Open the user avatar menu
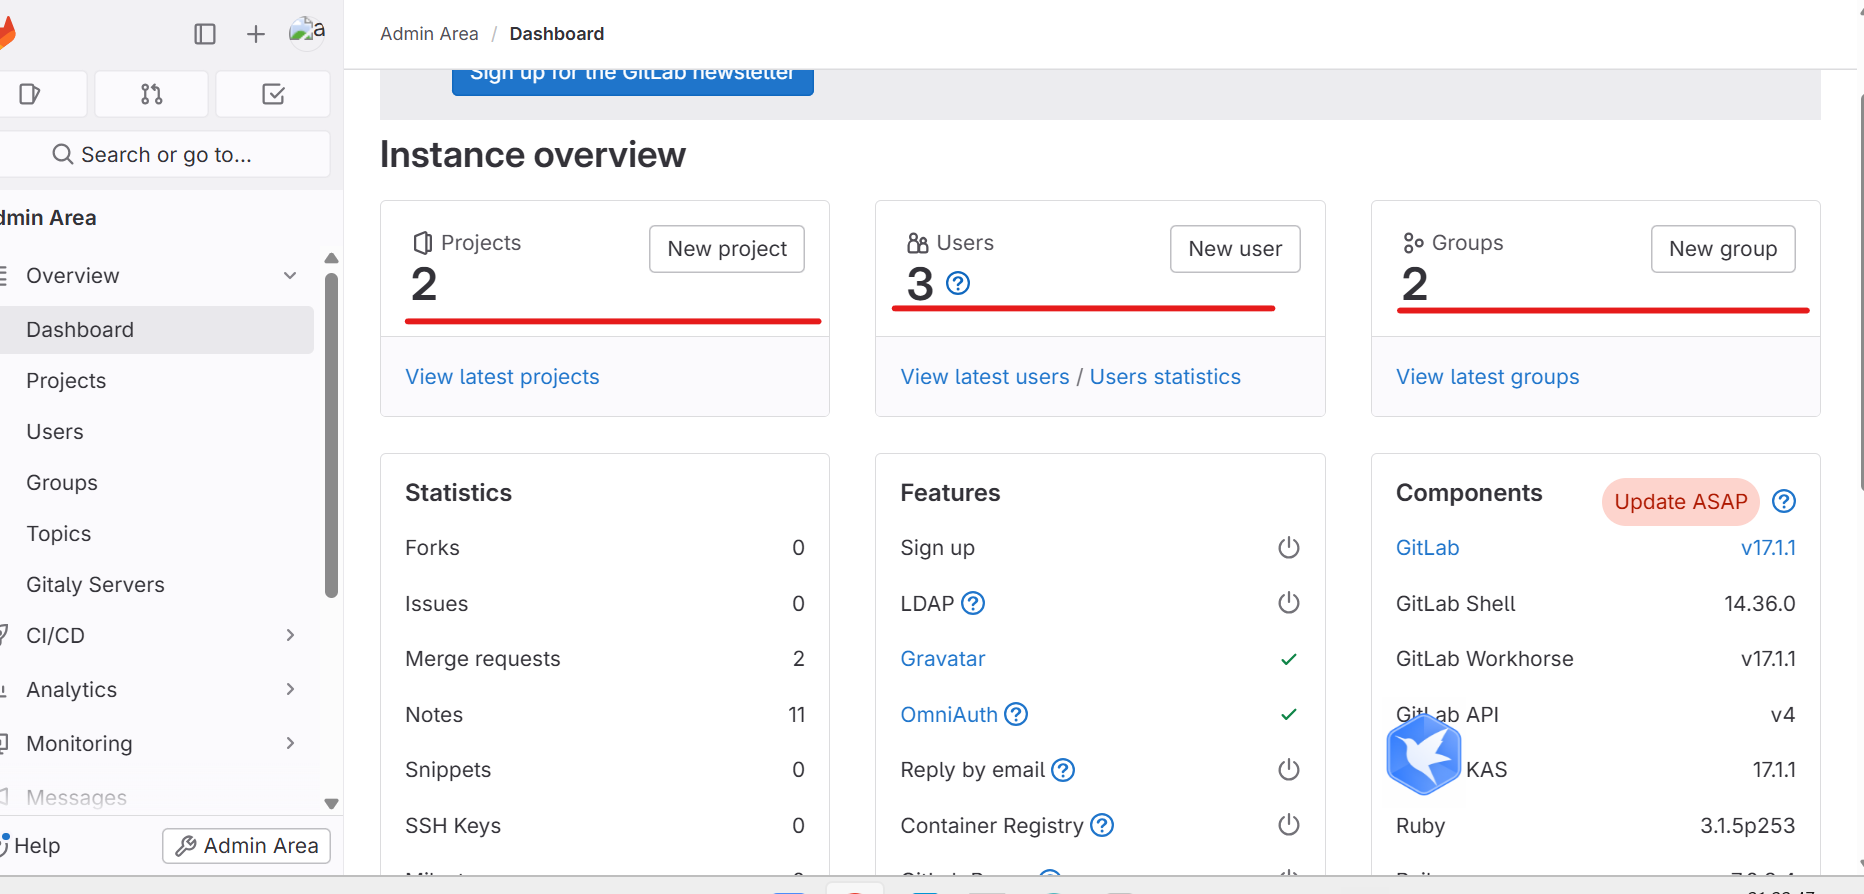This screenshot has height=894, width=1864. (x=307, y=33)
